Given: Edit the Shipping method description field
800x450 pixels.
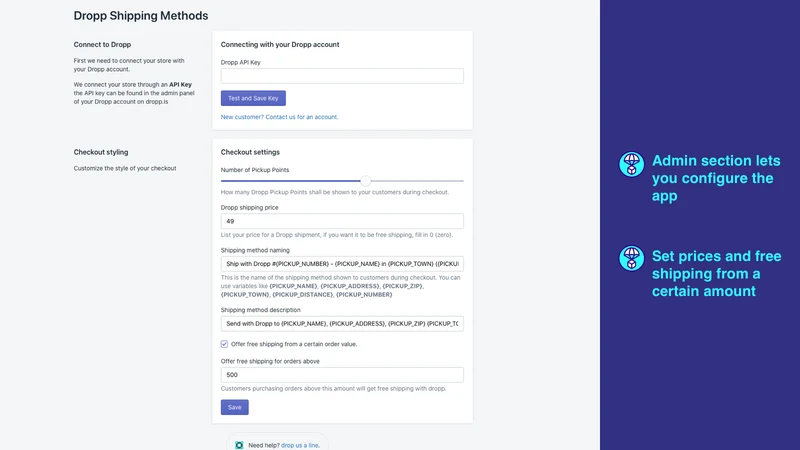Looking at the screenshot, I should coord(342,323).
